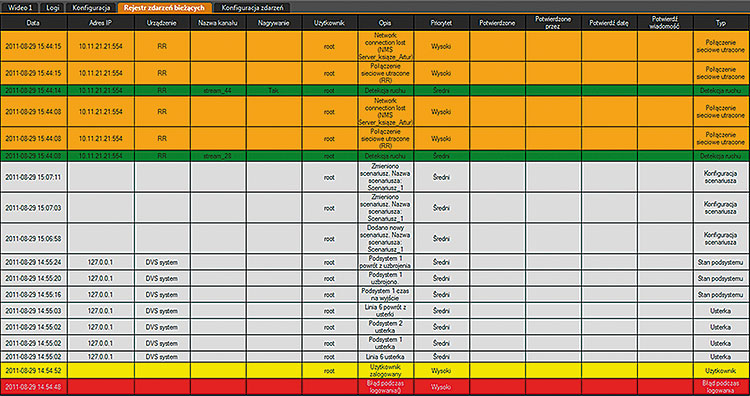Sort by the Data column header

[33, 22]
